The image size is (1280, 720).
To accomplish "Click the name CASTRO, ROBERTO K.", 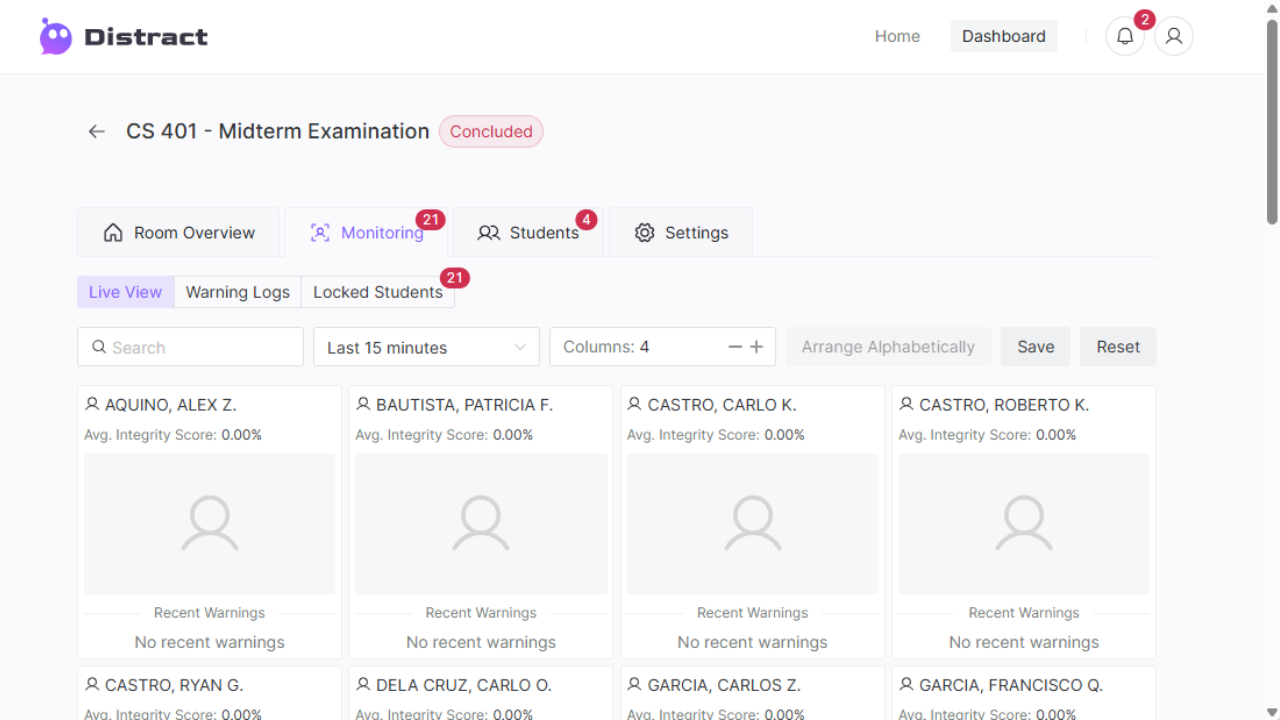I will coord(1004,405).
